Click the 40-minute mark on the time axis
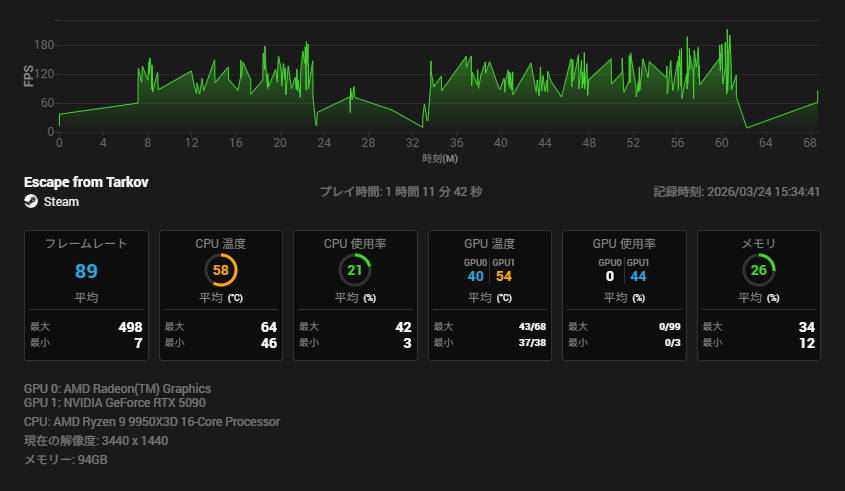 (500, 143)
